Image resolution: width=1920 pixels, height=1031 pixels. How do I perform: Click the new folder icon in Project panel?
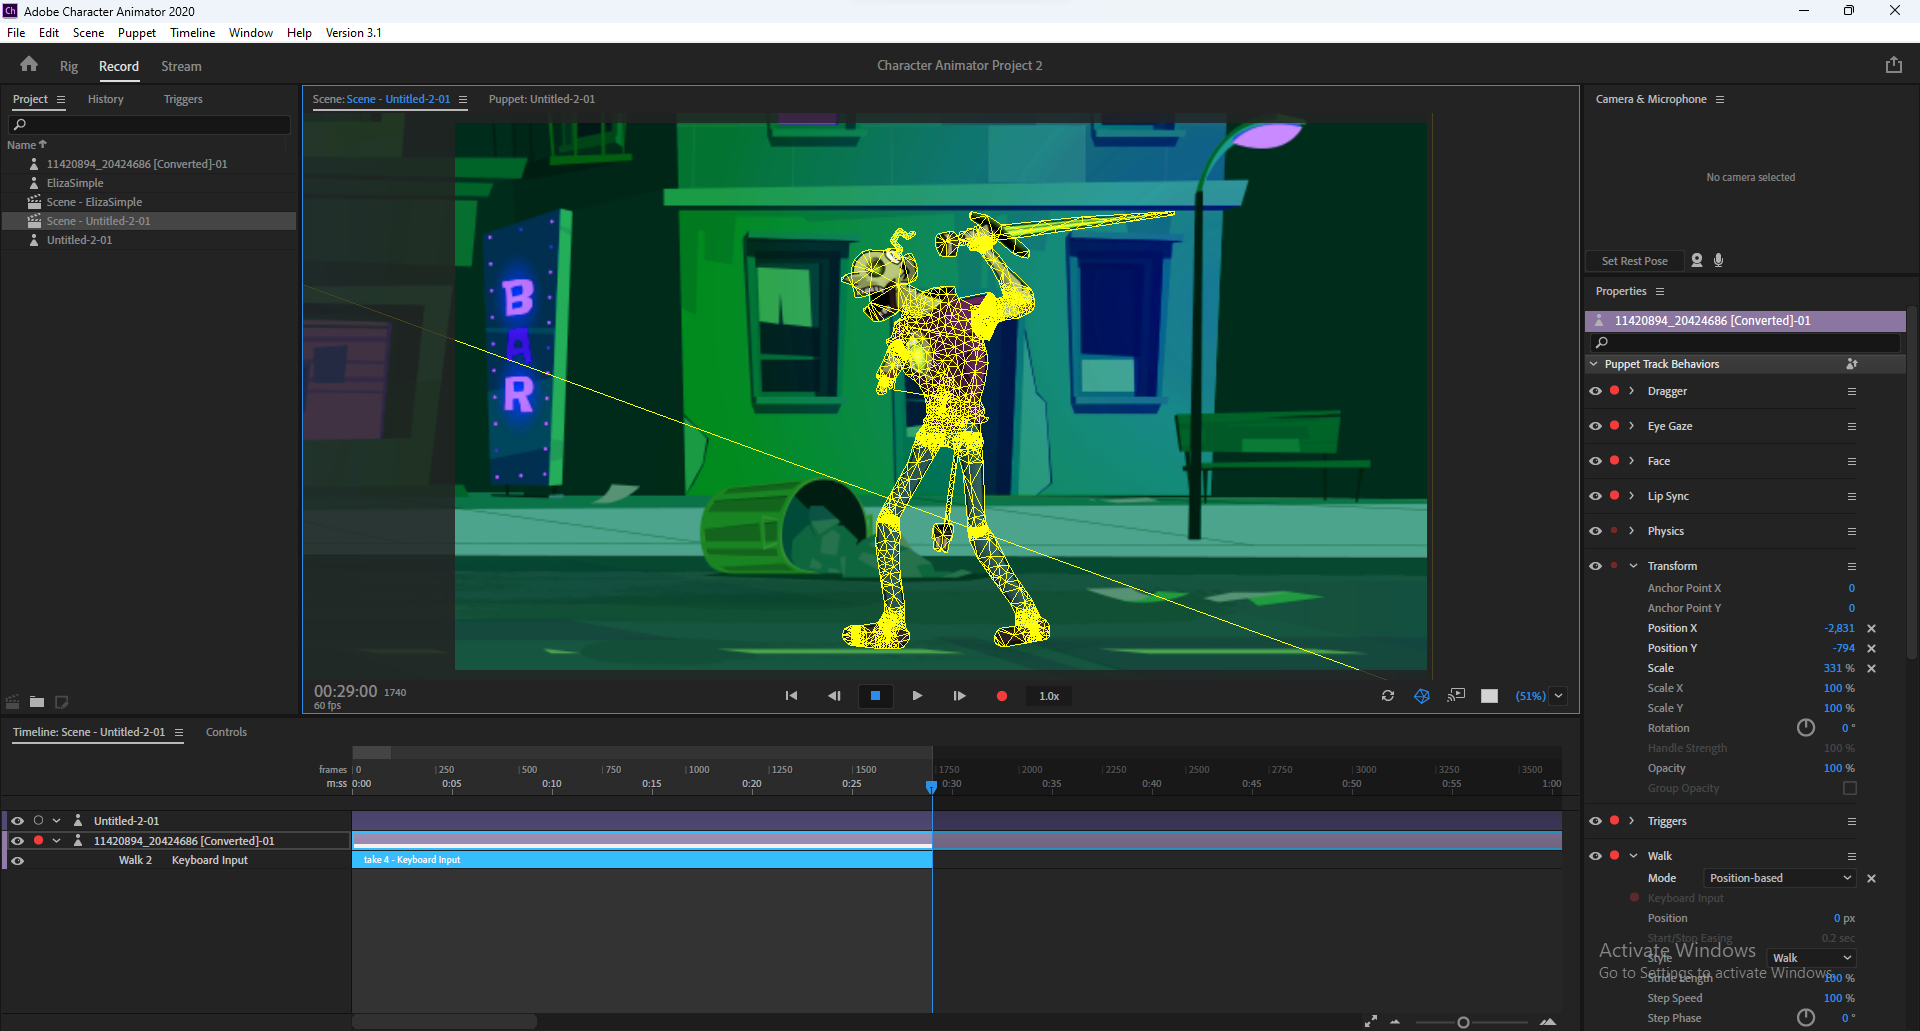37,702
